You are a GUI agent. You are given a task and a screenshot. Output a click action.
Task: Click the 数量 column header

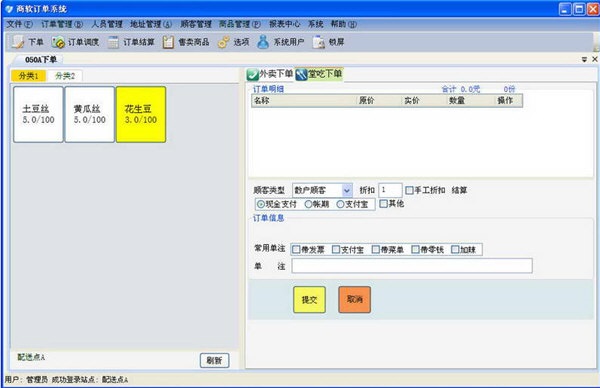pos(471,101)
